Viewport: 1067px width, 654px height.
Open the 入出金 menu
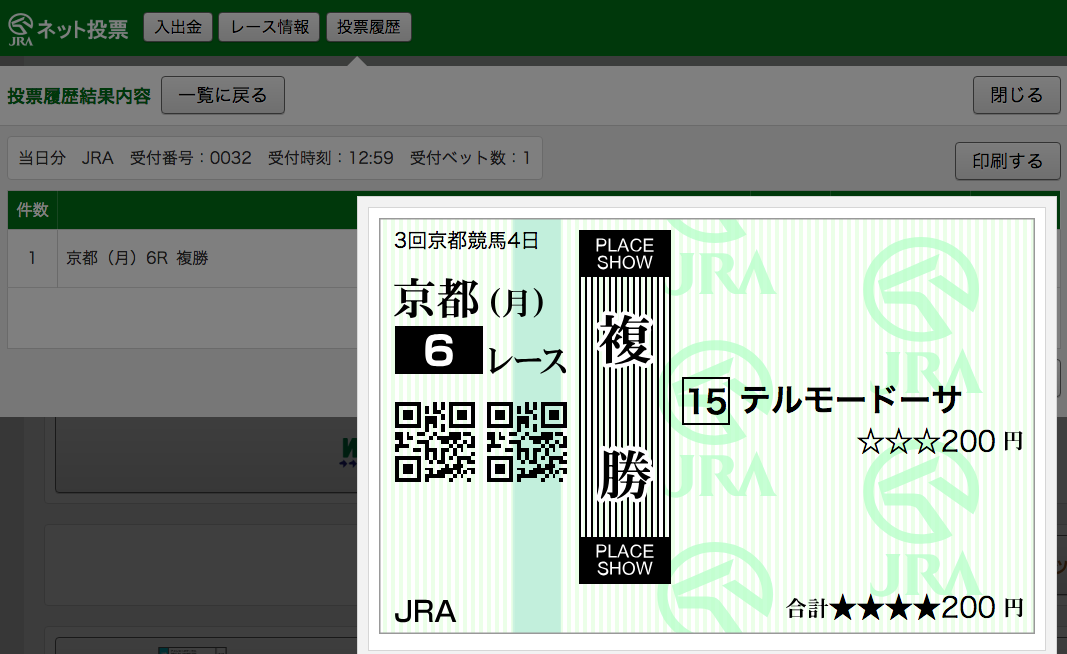(x=178, y=27)
